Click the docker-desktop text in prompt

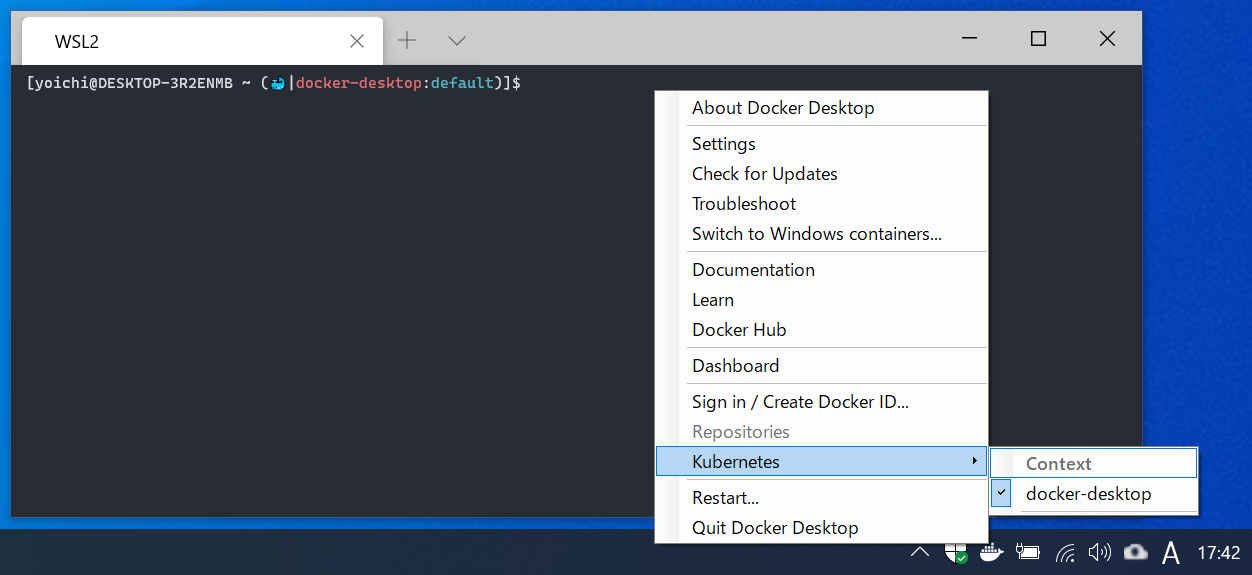[359, 83]
